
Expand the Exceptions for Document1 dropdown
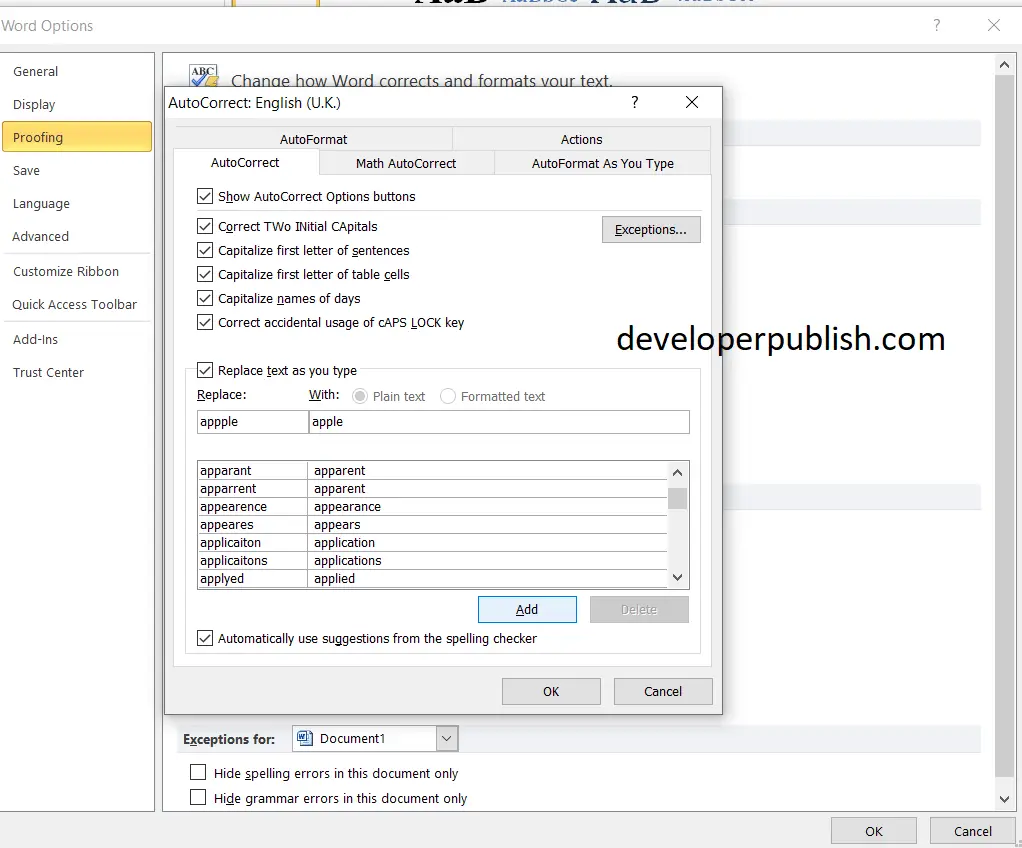click(446, 738)
